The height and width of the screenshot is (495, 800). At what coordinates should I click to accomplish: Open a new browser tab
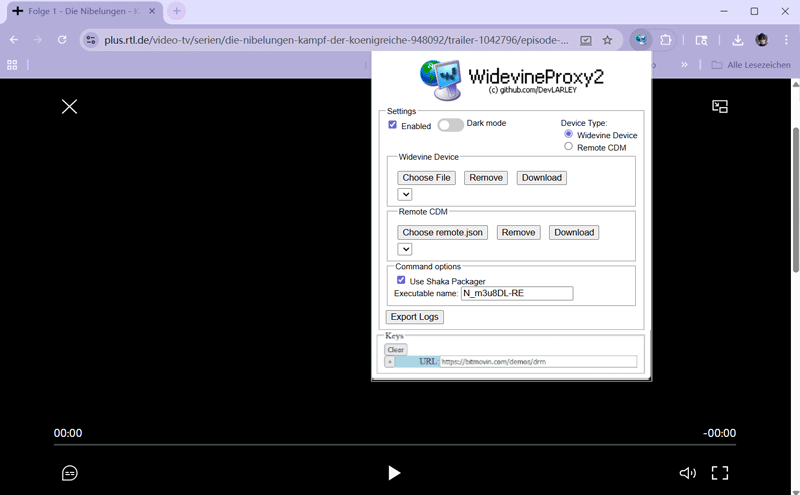(x=177, y=11)
